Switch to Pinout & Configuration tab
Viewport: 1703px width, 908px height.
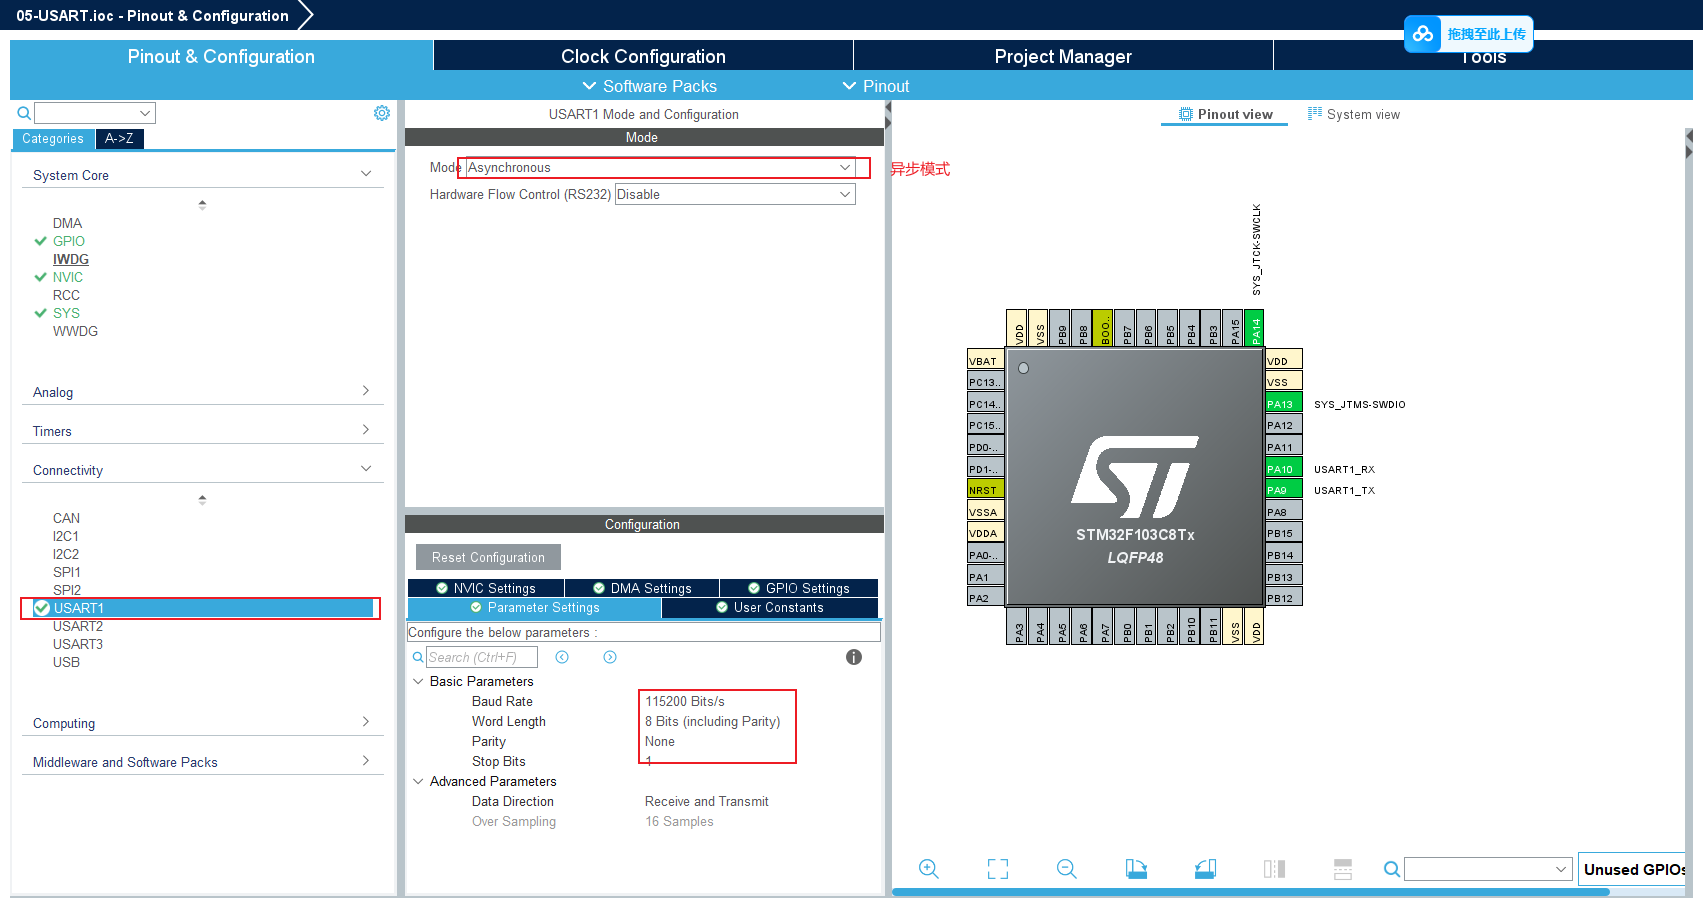pos(221,56)
